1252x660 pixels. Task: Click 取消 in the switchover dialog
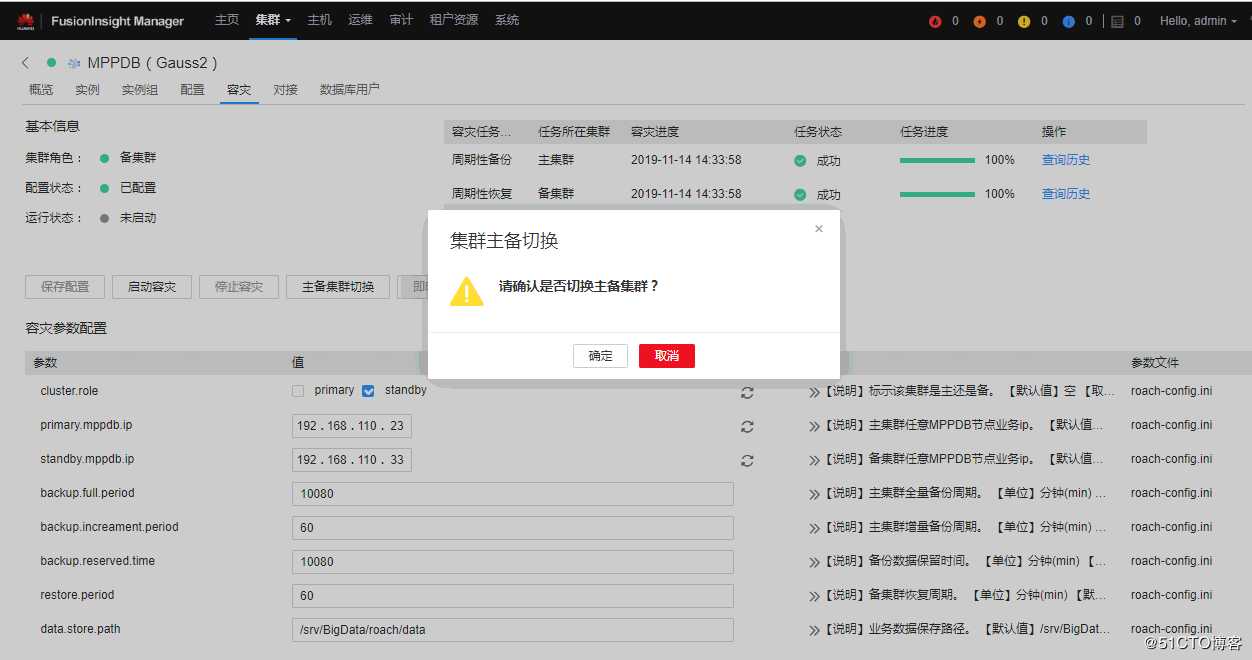coord(666,355)
